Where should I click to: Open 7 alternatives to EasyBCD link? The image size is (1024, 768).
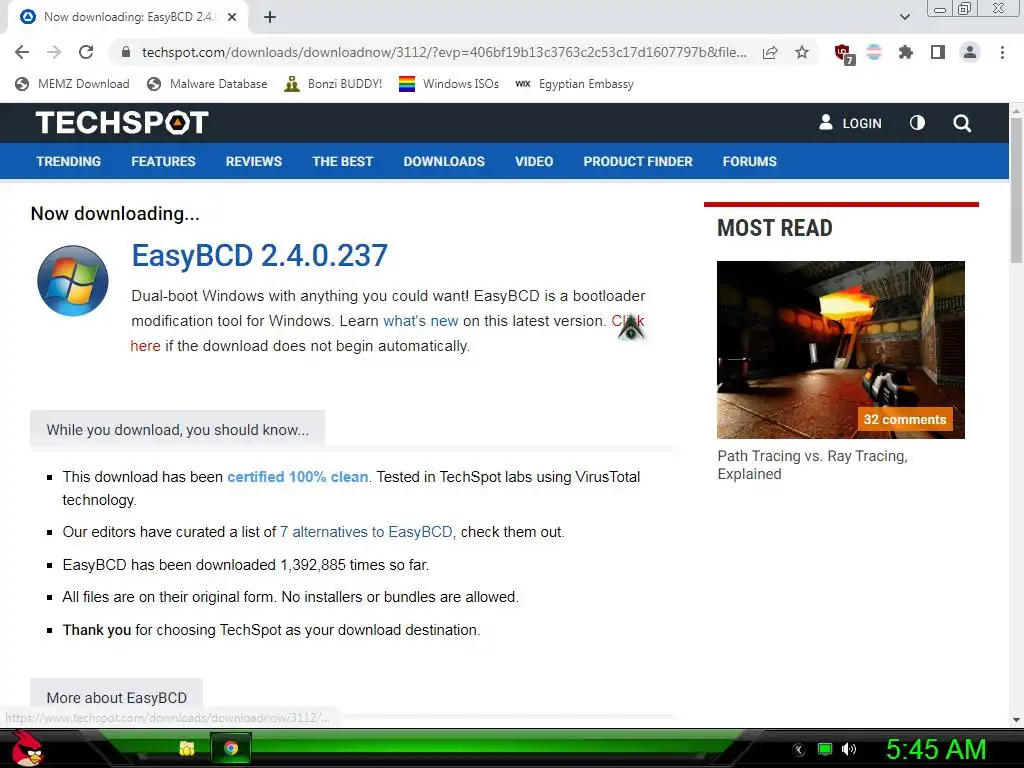(x=366, y=532)
